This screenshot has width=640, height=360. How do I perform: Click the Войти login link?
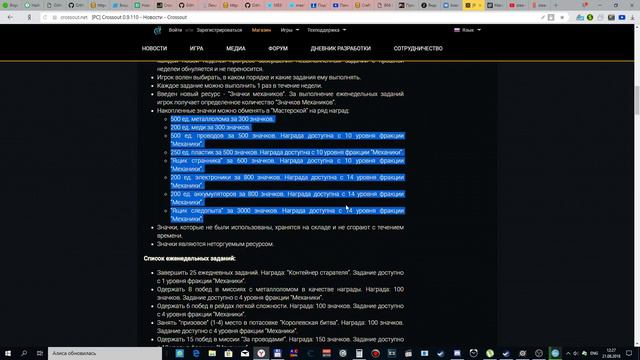click(175, 30)
